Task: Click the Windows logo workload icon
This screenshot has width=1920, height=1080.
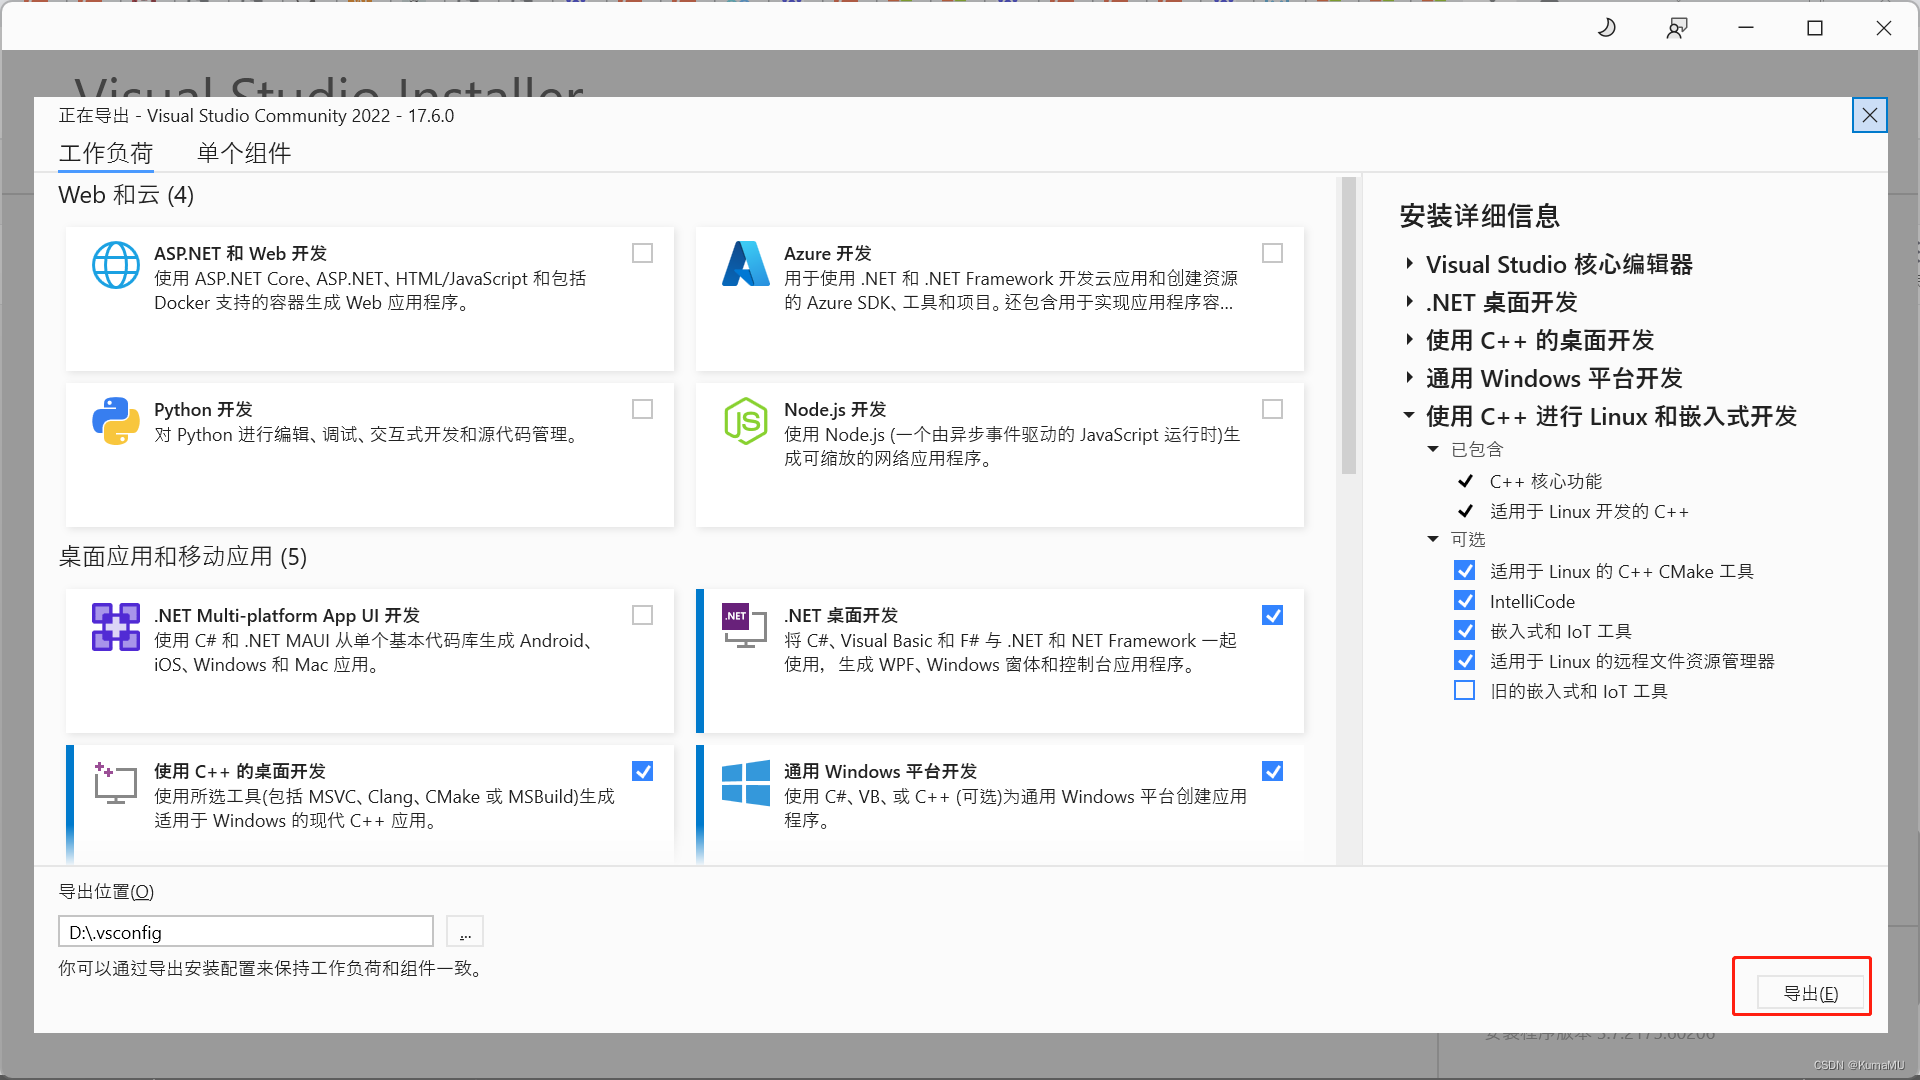Action: click(x=745, y=782)
